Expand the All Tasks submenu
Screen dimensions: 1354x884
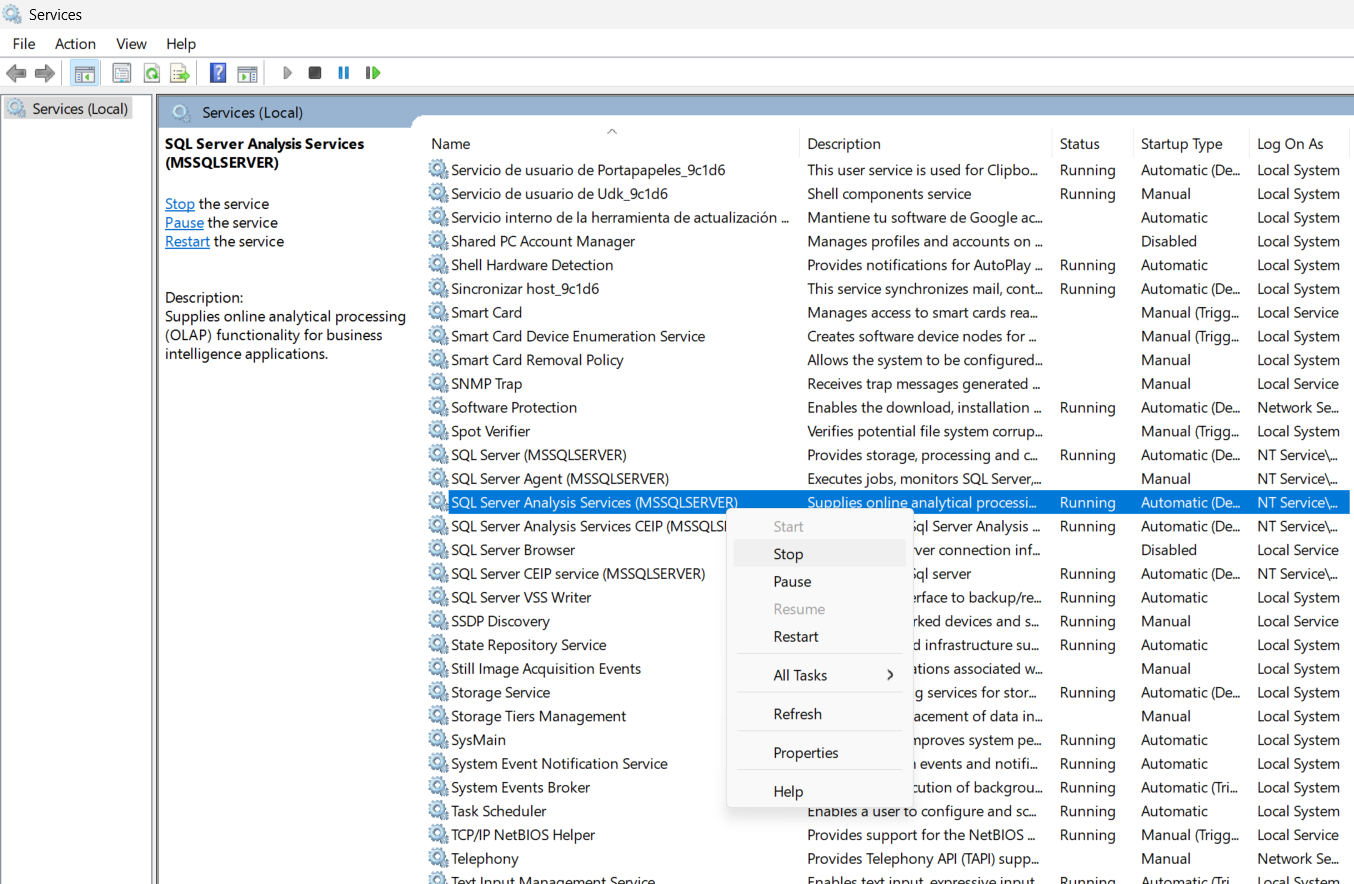[x=819, y=675]
